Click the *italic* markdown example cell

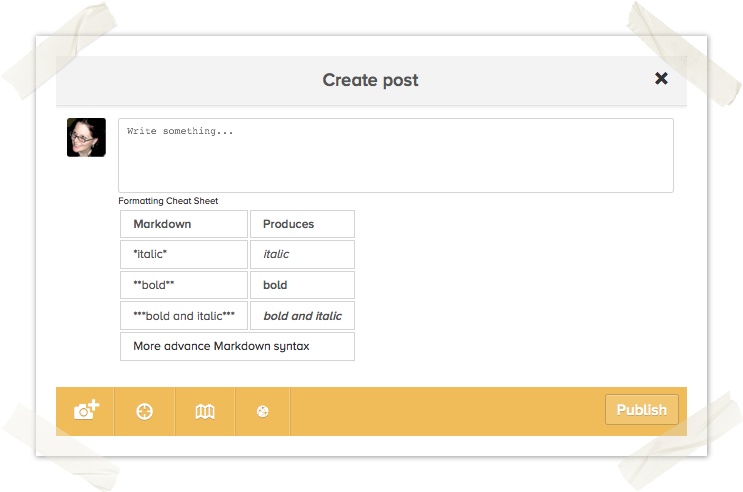(183, 254)
